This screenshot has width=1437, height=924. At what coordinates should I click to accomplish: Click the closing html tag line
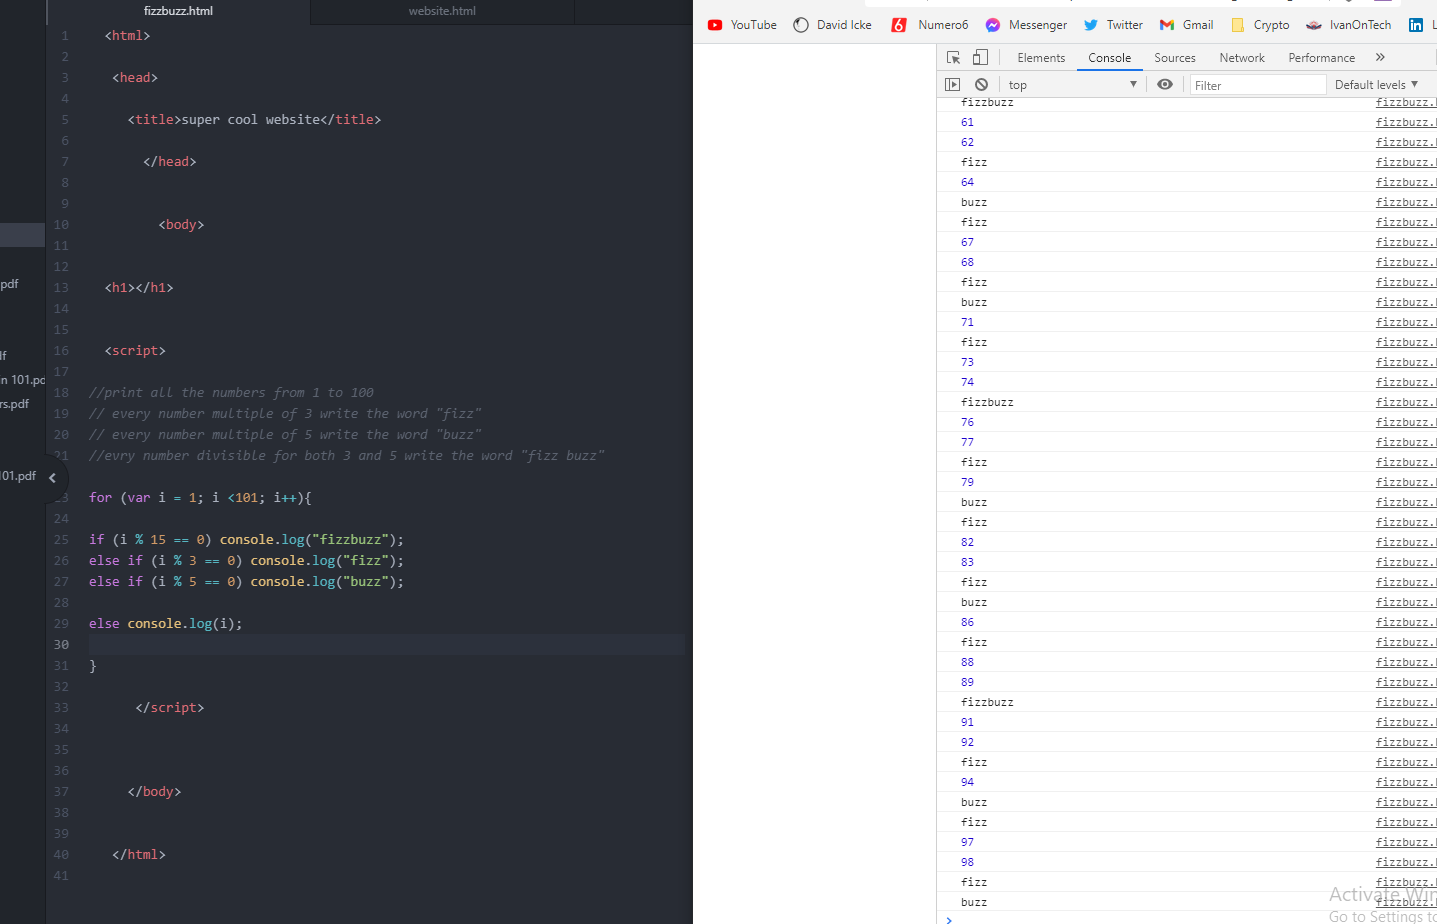pyautogui.click(x=139, y=855)
